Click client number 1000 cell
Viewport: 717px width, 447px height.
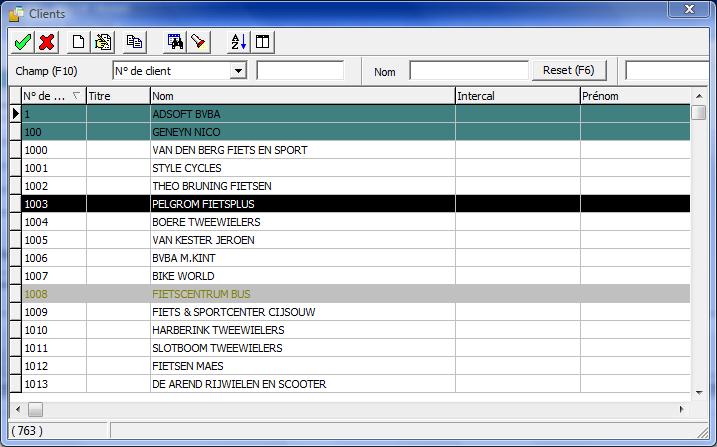[54, 150]
